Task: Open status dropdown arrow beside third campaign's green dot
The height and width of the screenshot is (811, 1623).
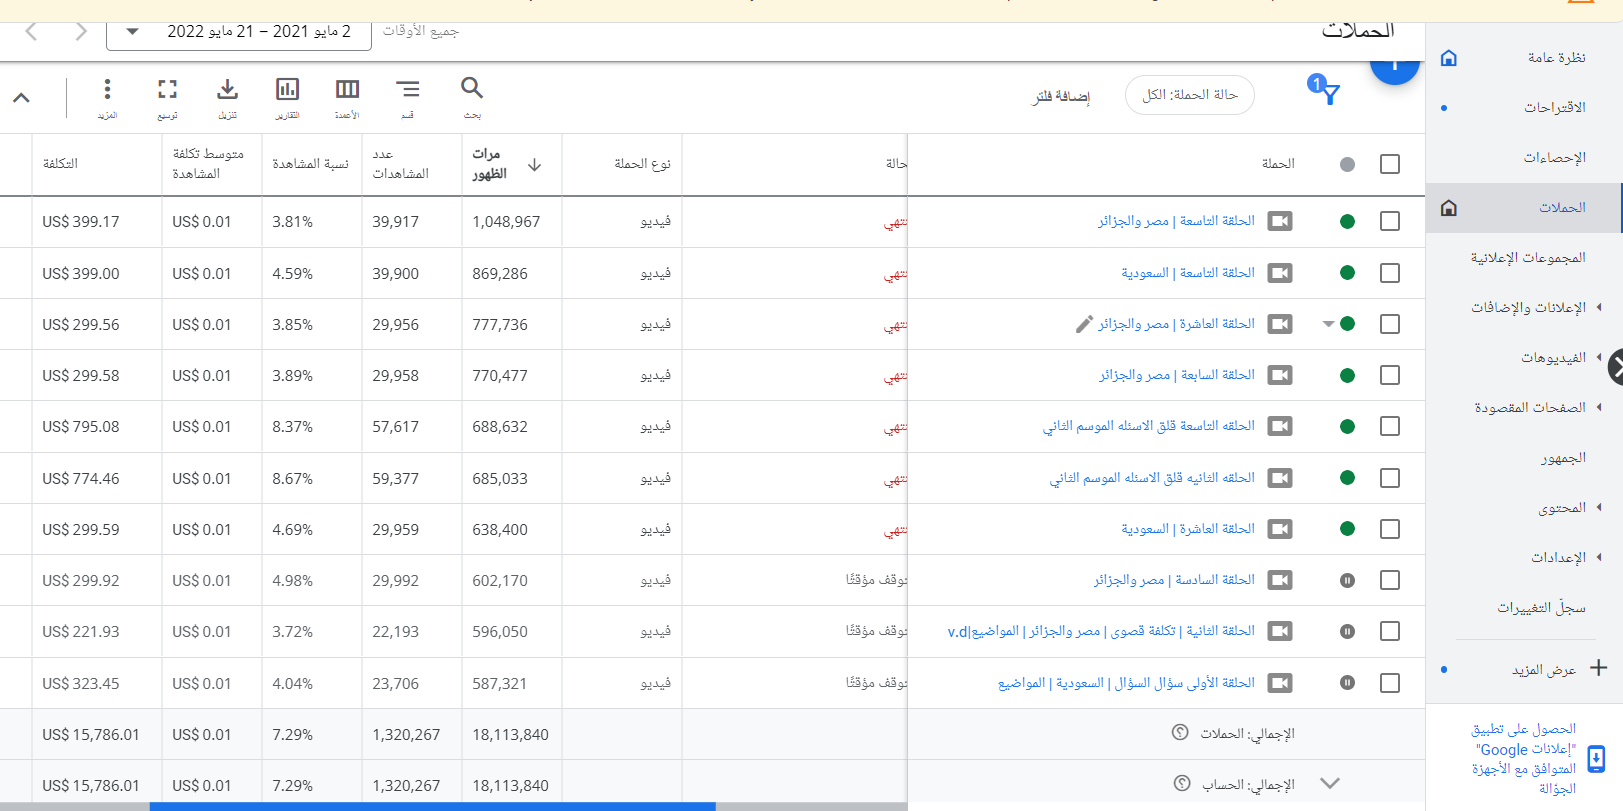Action: click(x=1328, y=324)
